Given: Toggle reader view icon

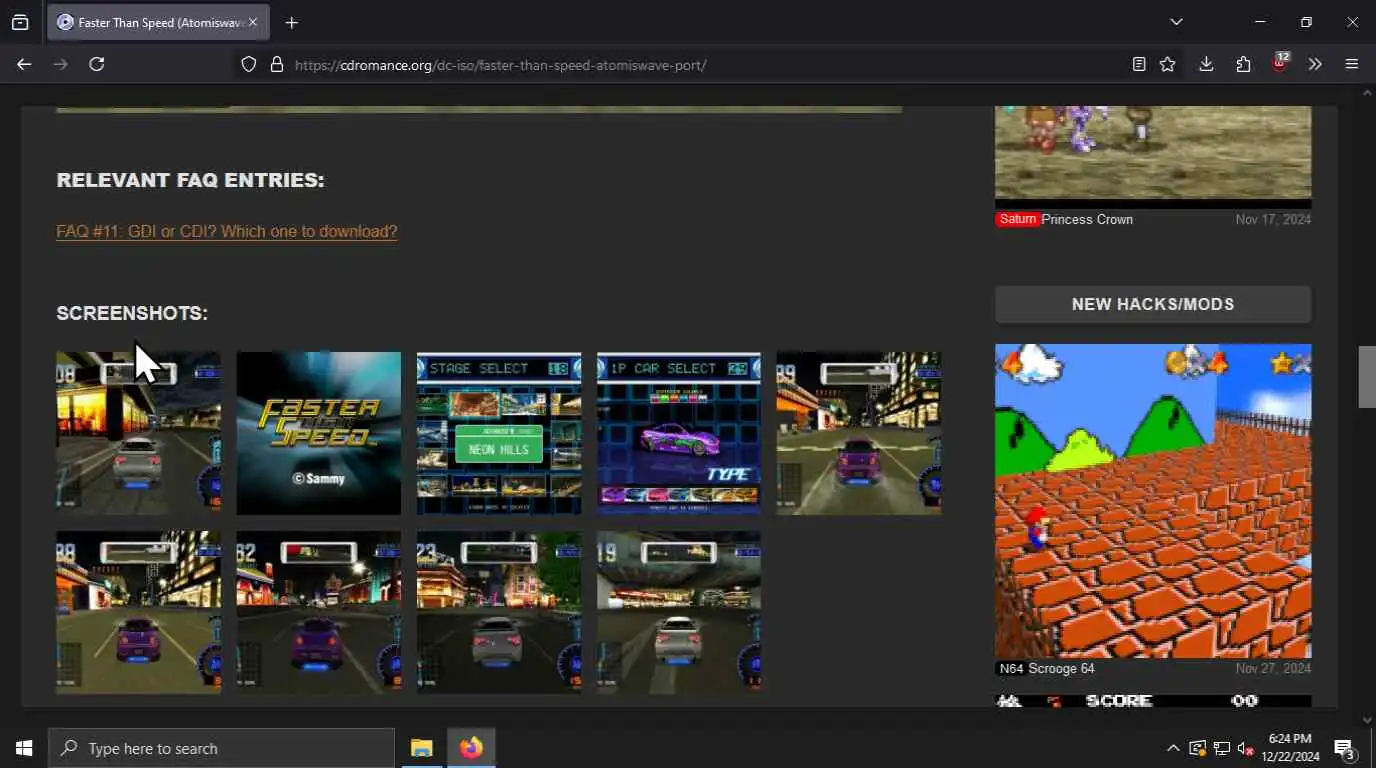Looking at the screenshot, I should pyautogui.click(x=1139, y=64).
